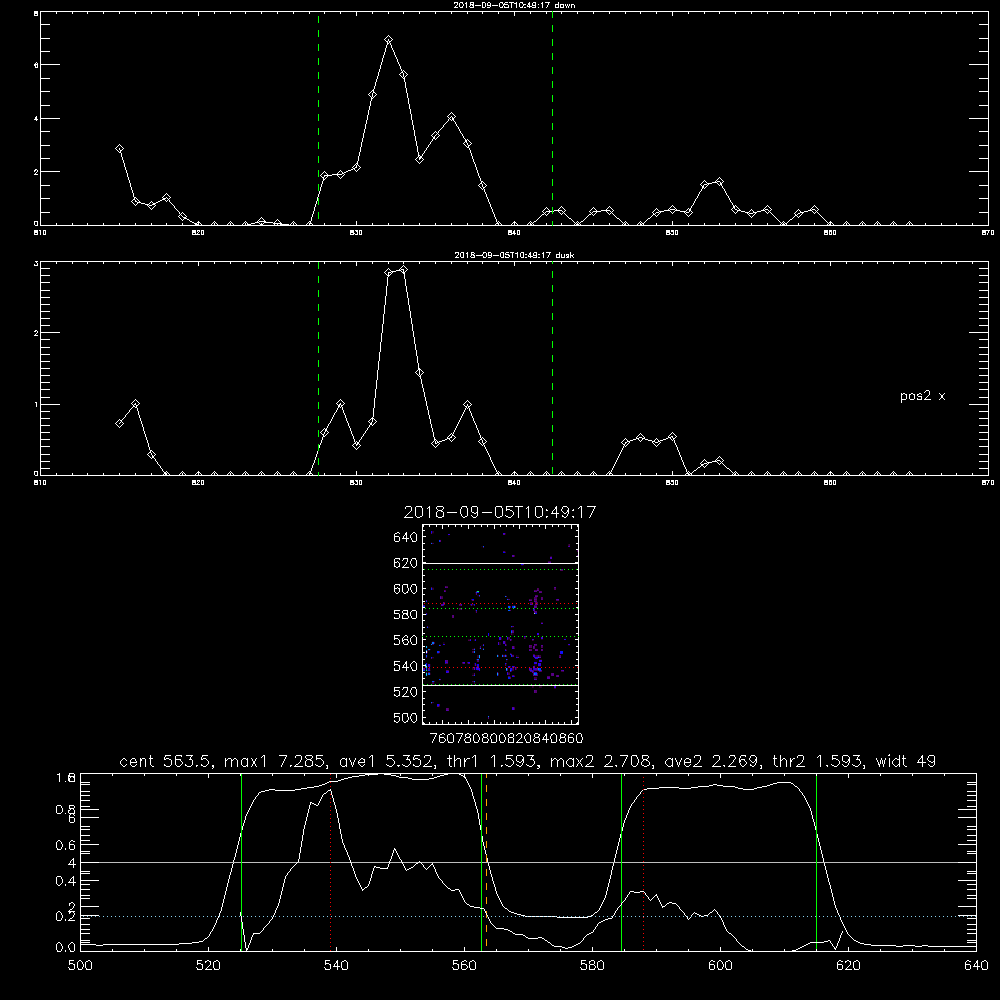Click the '2018-09-05T10:49:17 dusk' plot title
1000x1000 pixels.
[x=514, y=255]
